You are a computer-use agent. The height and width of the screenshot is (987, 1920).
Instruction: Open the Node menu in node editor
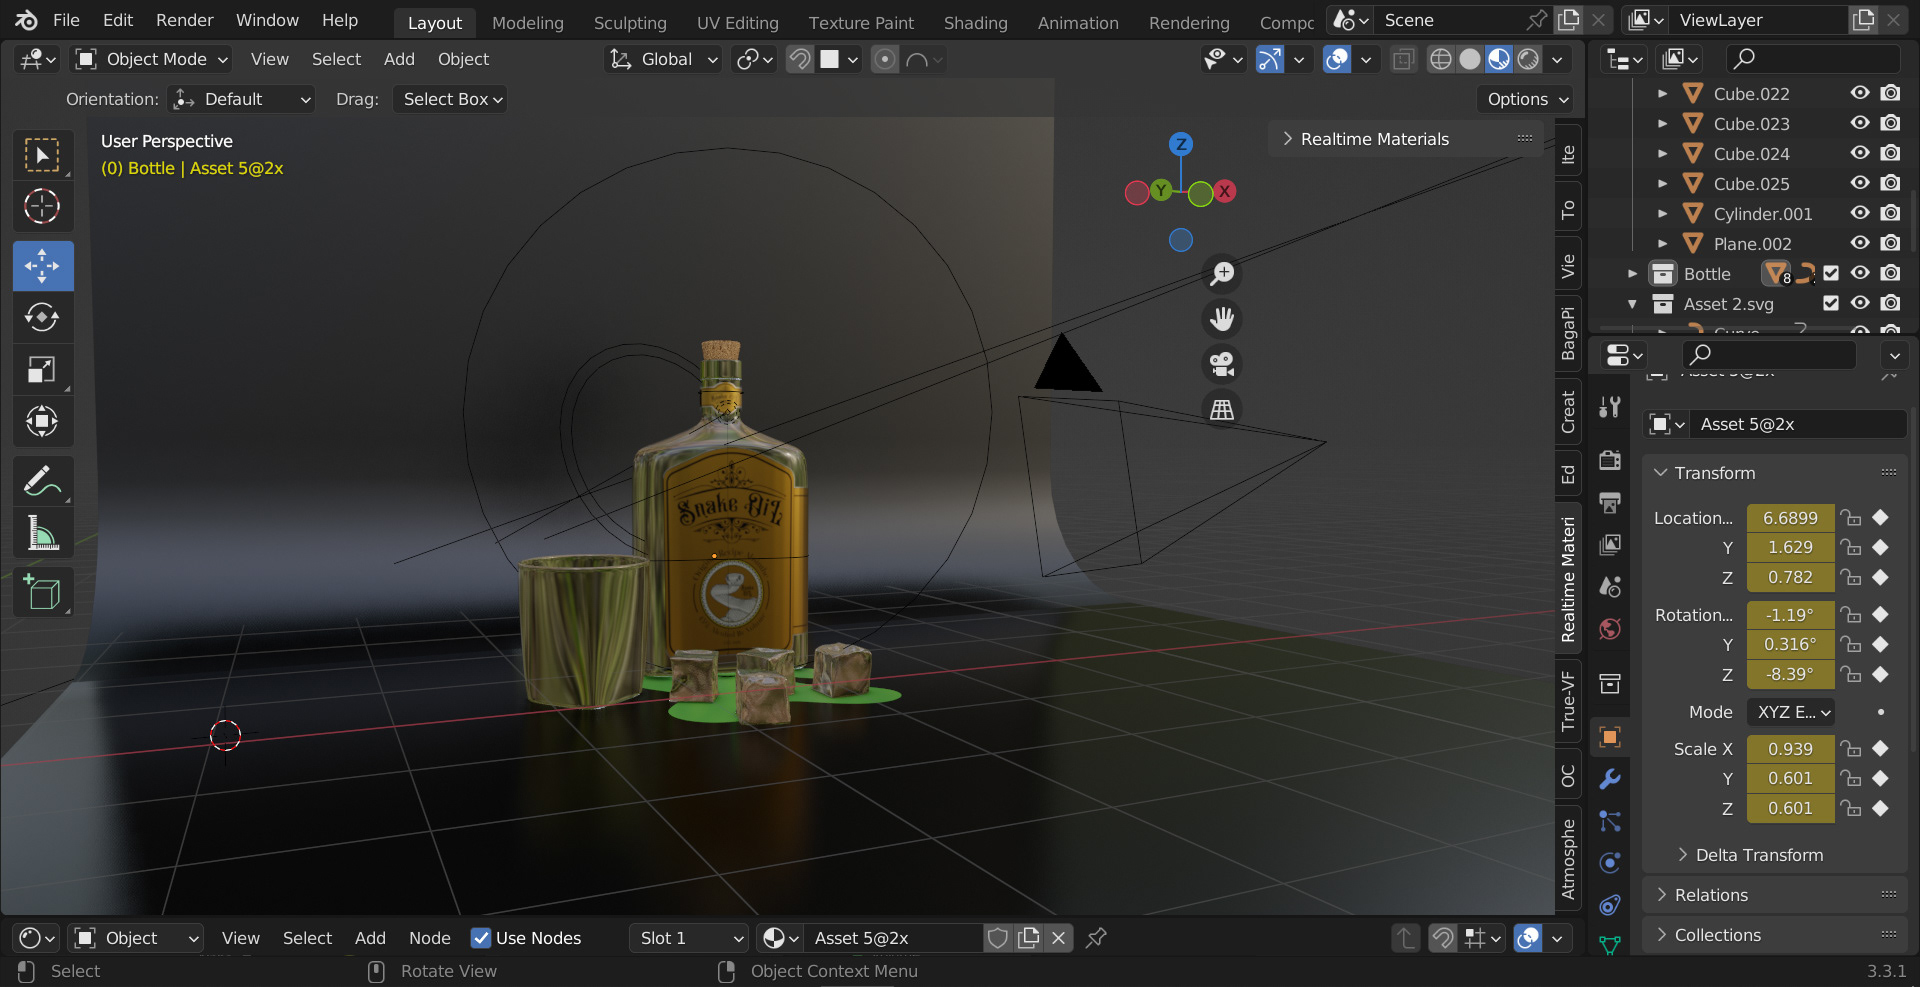[429, 938]
